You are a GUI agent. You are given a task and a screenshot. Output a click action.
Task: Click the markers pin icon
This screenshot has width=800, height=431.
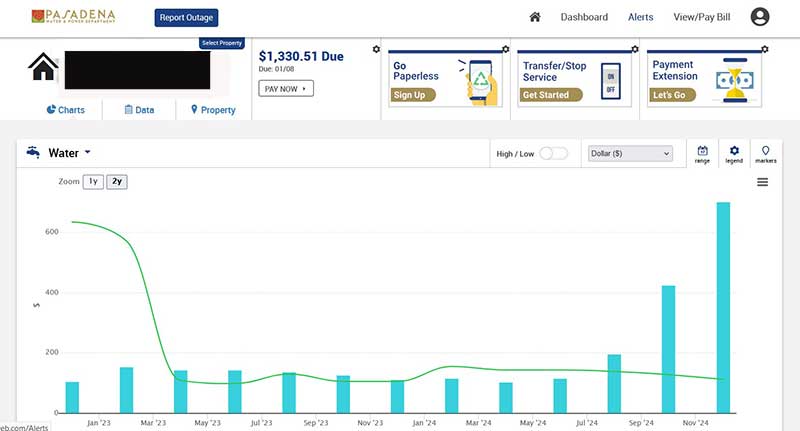(766, 153)
